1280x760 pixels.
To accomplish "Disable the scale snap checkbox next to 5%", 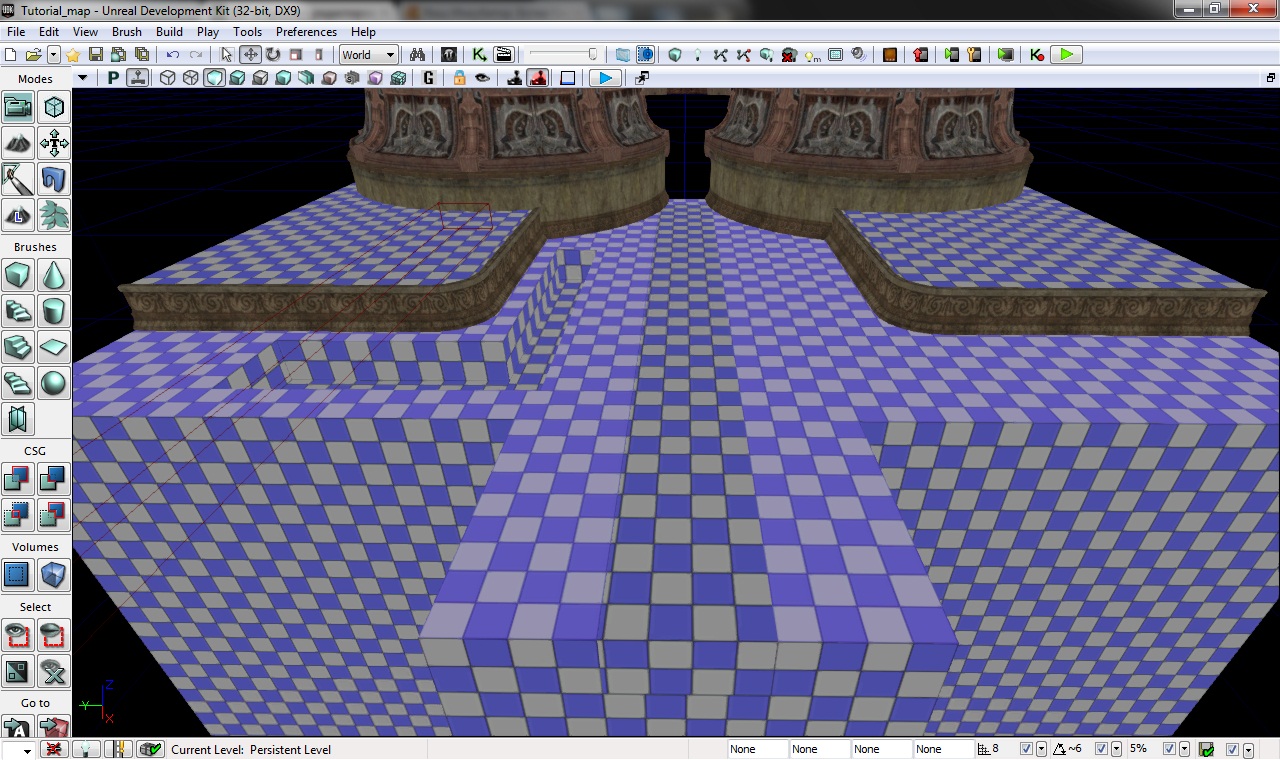I will point(1168,749).
